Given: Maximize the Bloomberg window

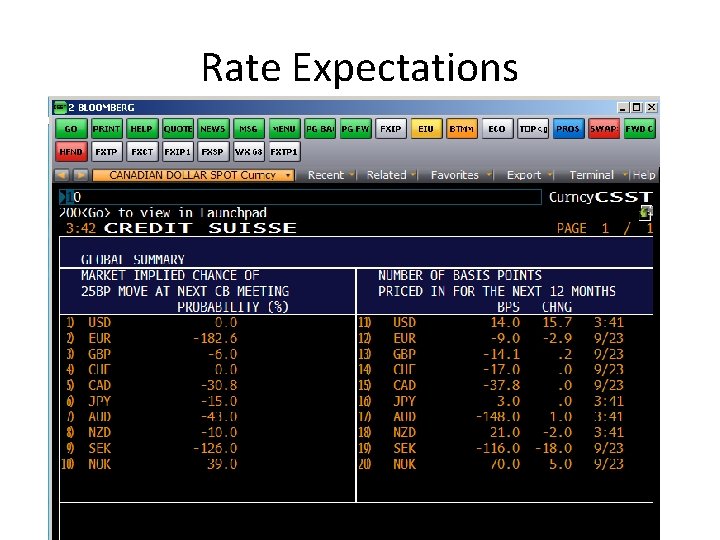Looking at the screenshot, I should (637, 107).
